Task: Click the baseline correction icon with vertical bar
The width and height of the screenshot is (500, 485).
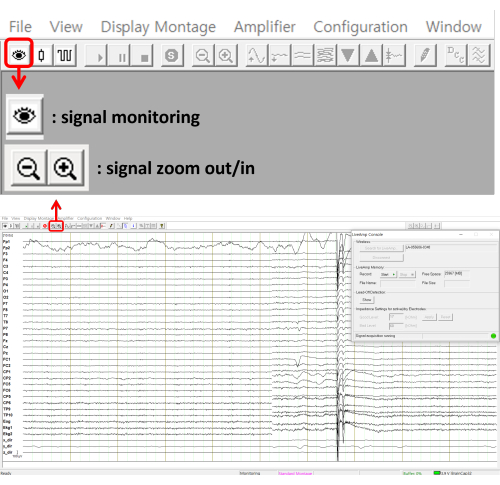Action: tap(394, 55)
